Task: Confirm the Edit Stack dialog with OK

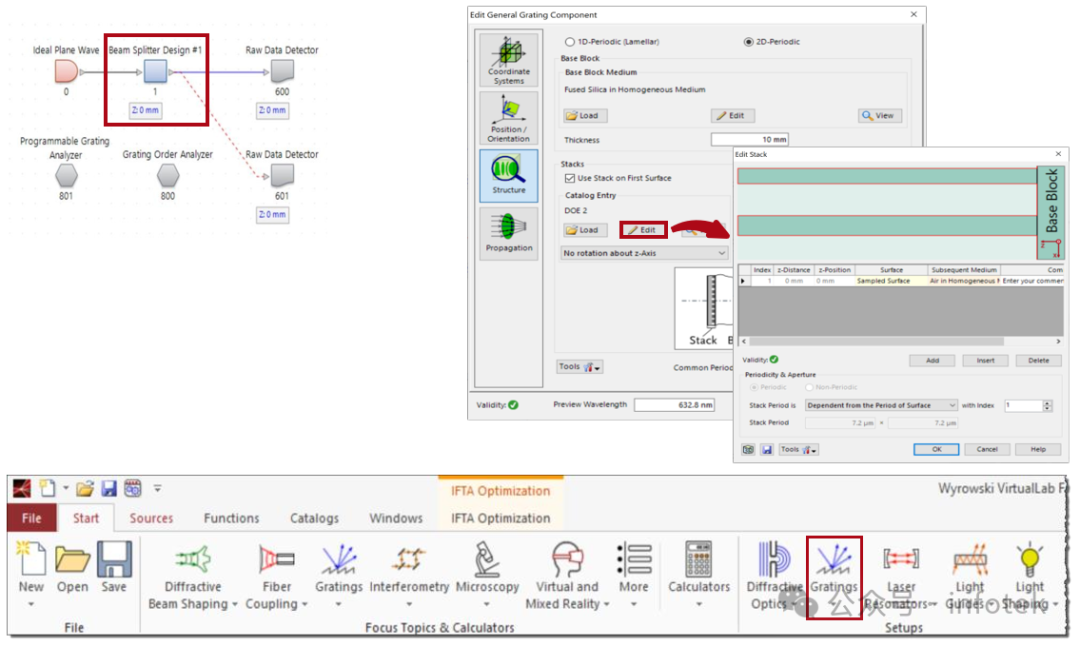Action: tap(935, 449)
